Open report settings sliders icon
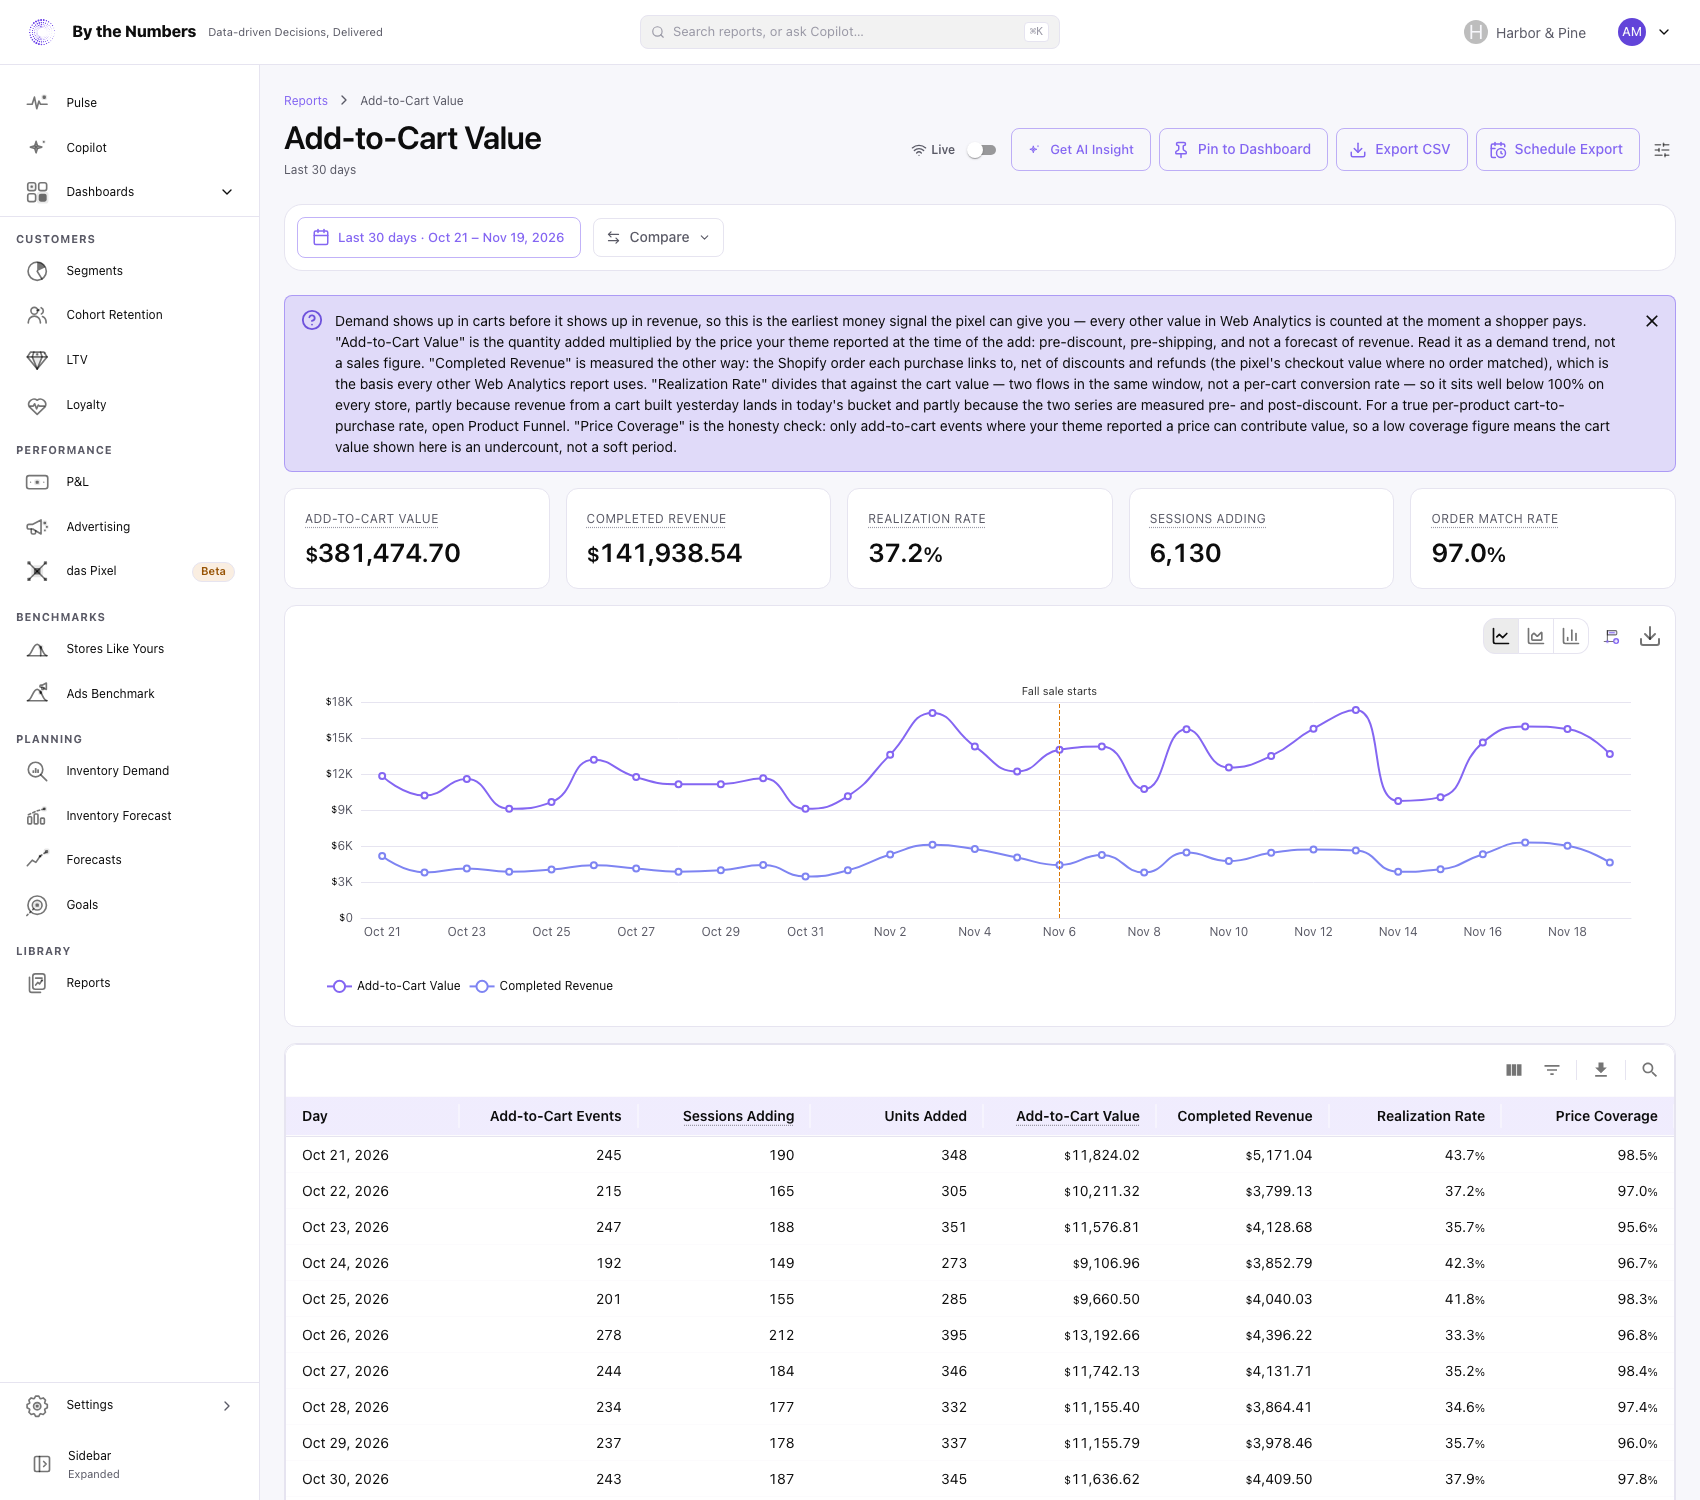The width and height of the screenshot is (1700, 1500). tap(1662, 150)
